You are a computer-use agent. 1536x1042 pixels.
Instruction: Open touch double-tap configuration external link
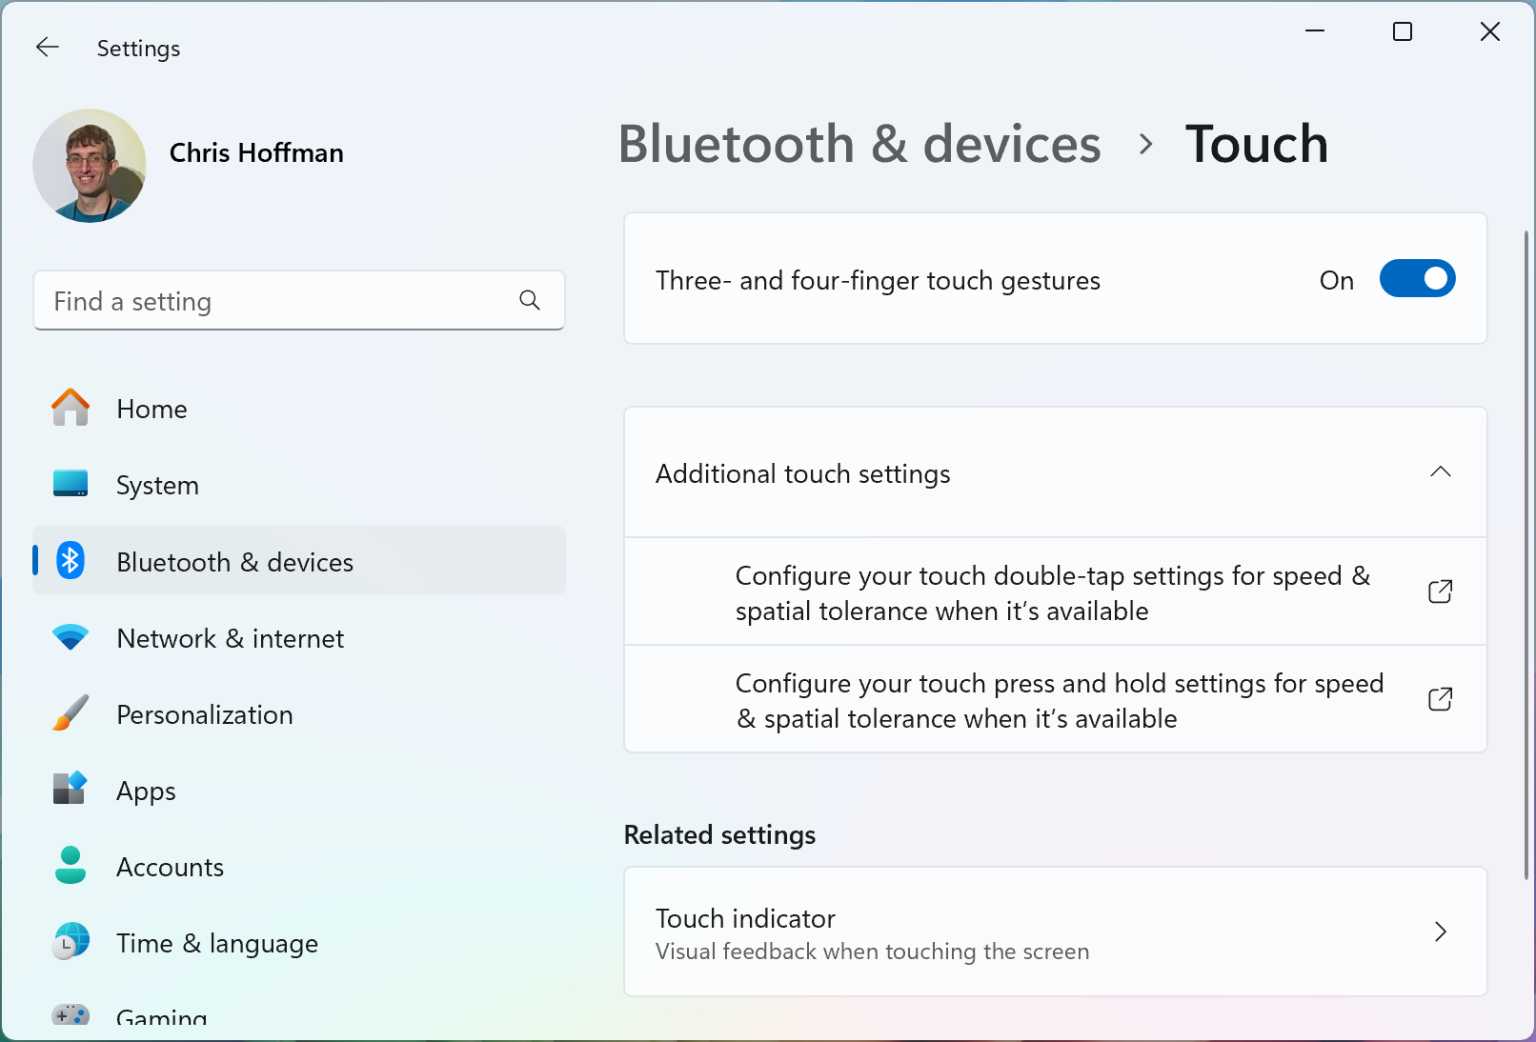coord(1439,591)
